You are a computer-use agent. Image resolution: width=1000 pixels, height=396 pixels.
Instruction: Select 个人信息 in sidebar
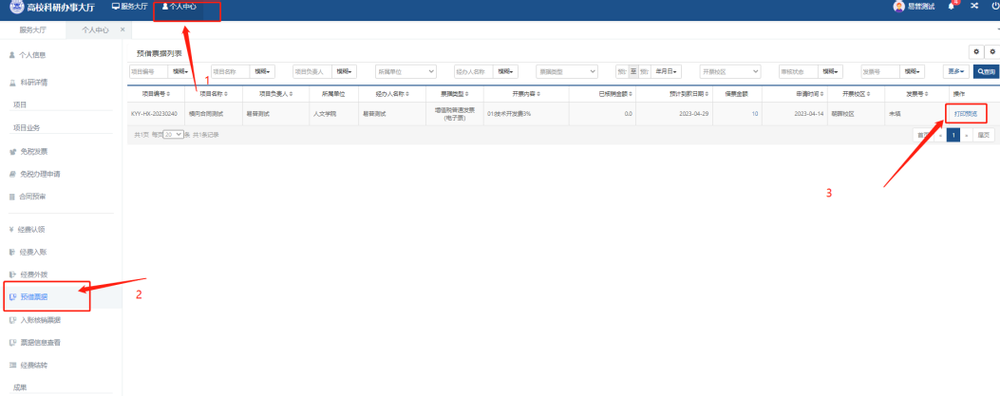(x=32, y=55)
